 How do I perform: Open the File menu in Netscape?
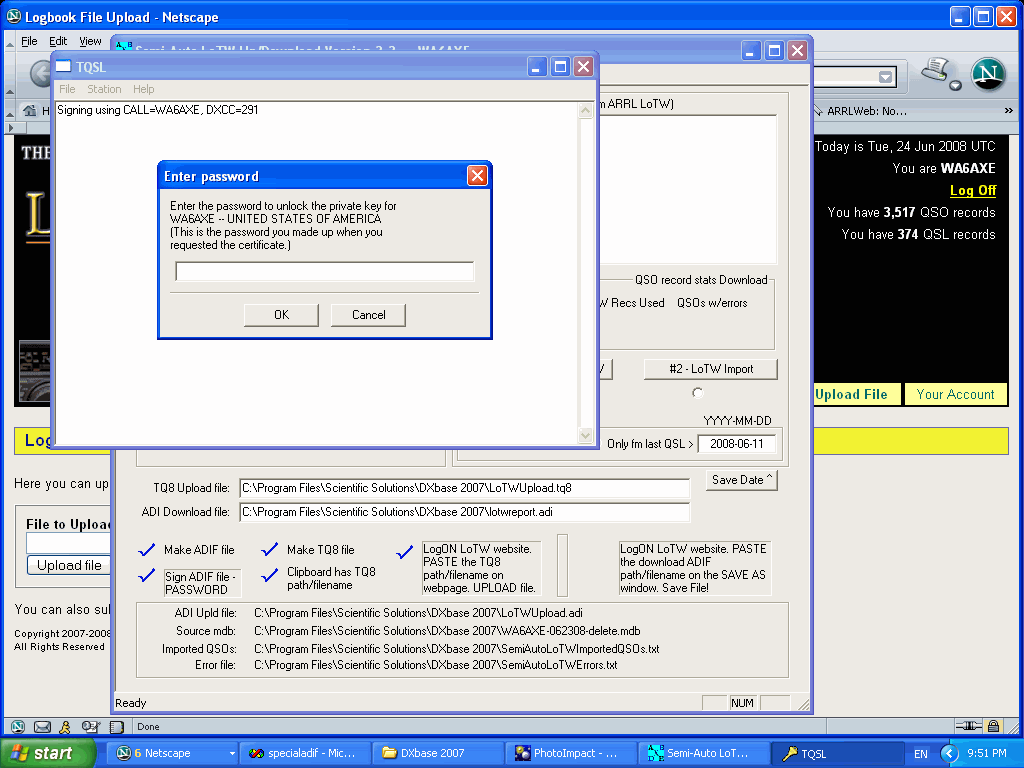click(29, 41)
